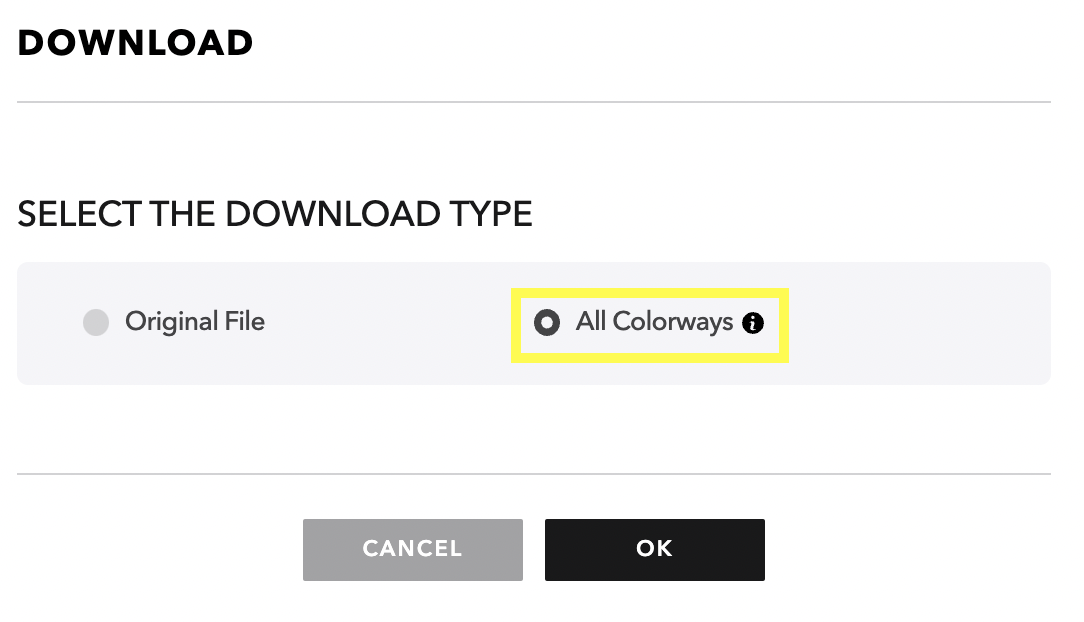The image size is (1084, 622).
Task: Click the DOWNLOAD dialog title
Action: click(x=136, y=43)
